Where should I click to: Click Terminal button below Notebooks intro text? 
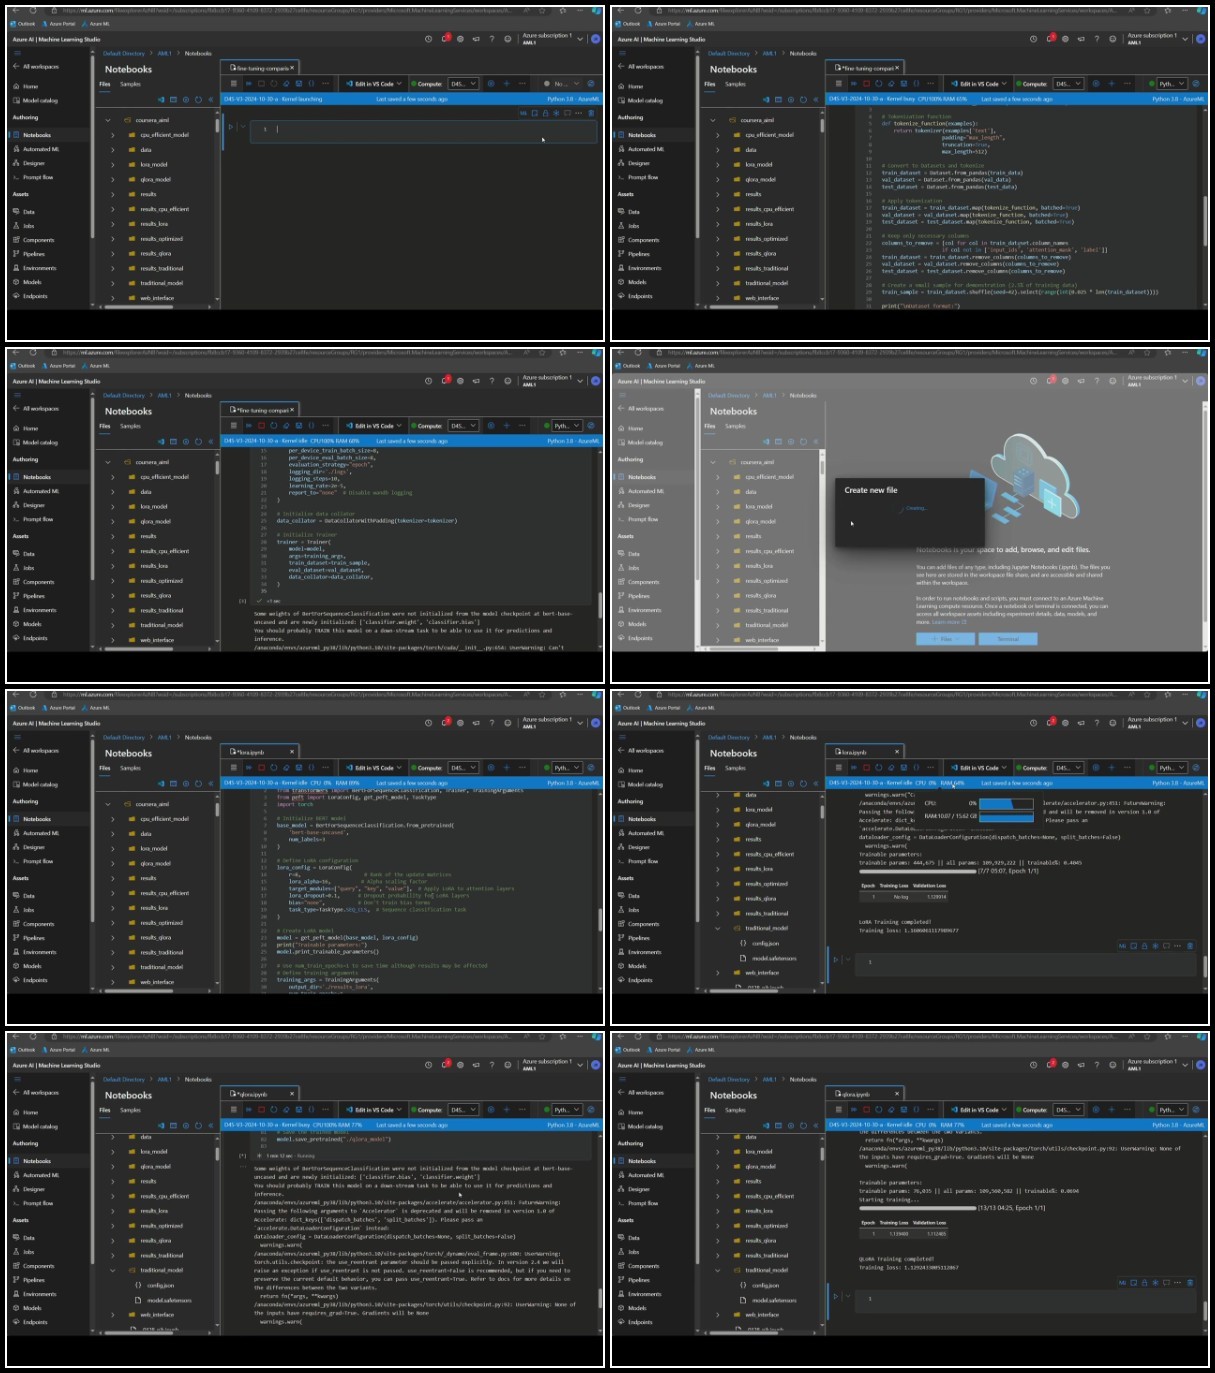[1008, 638]
